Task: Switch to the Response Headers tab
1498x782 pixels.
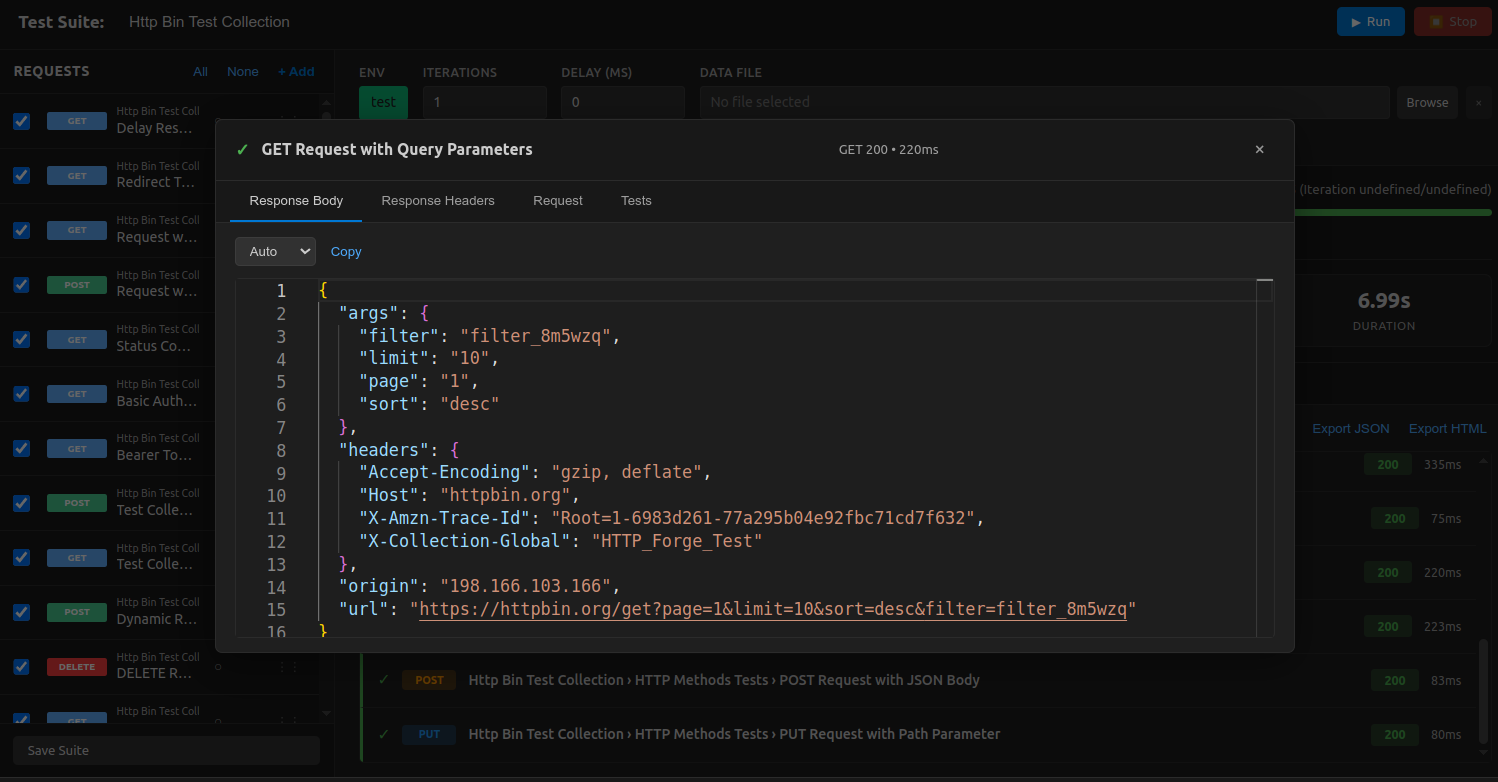Action: pyautogui.click(x=438, y=201)
